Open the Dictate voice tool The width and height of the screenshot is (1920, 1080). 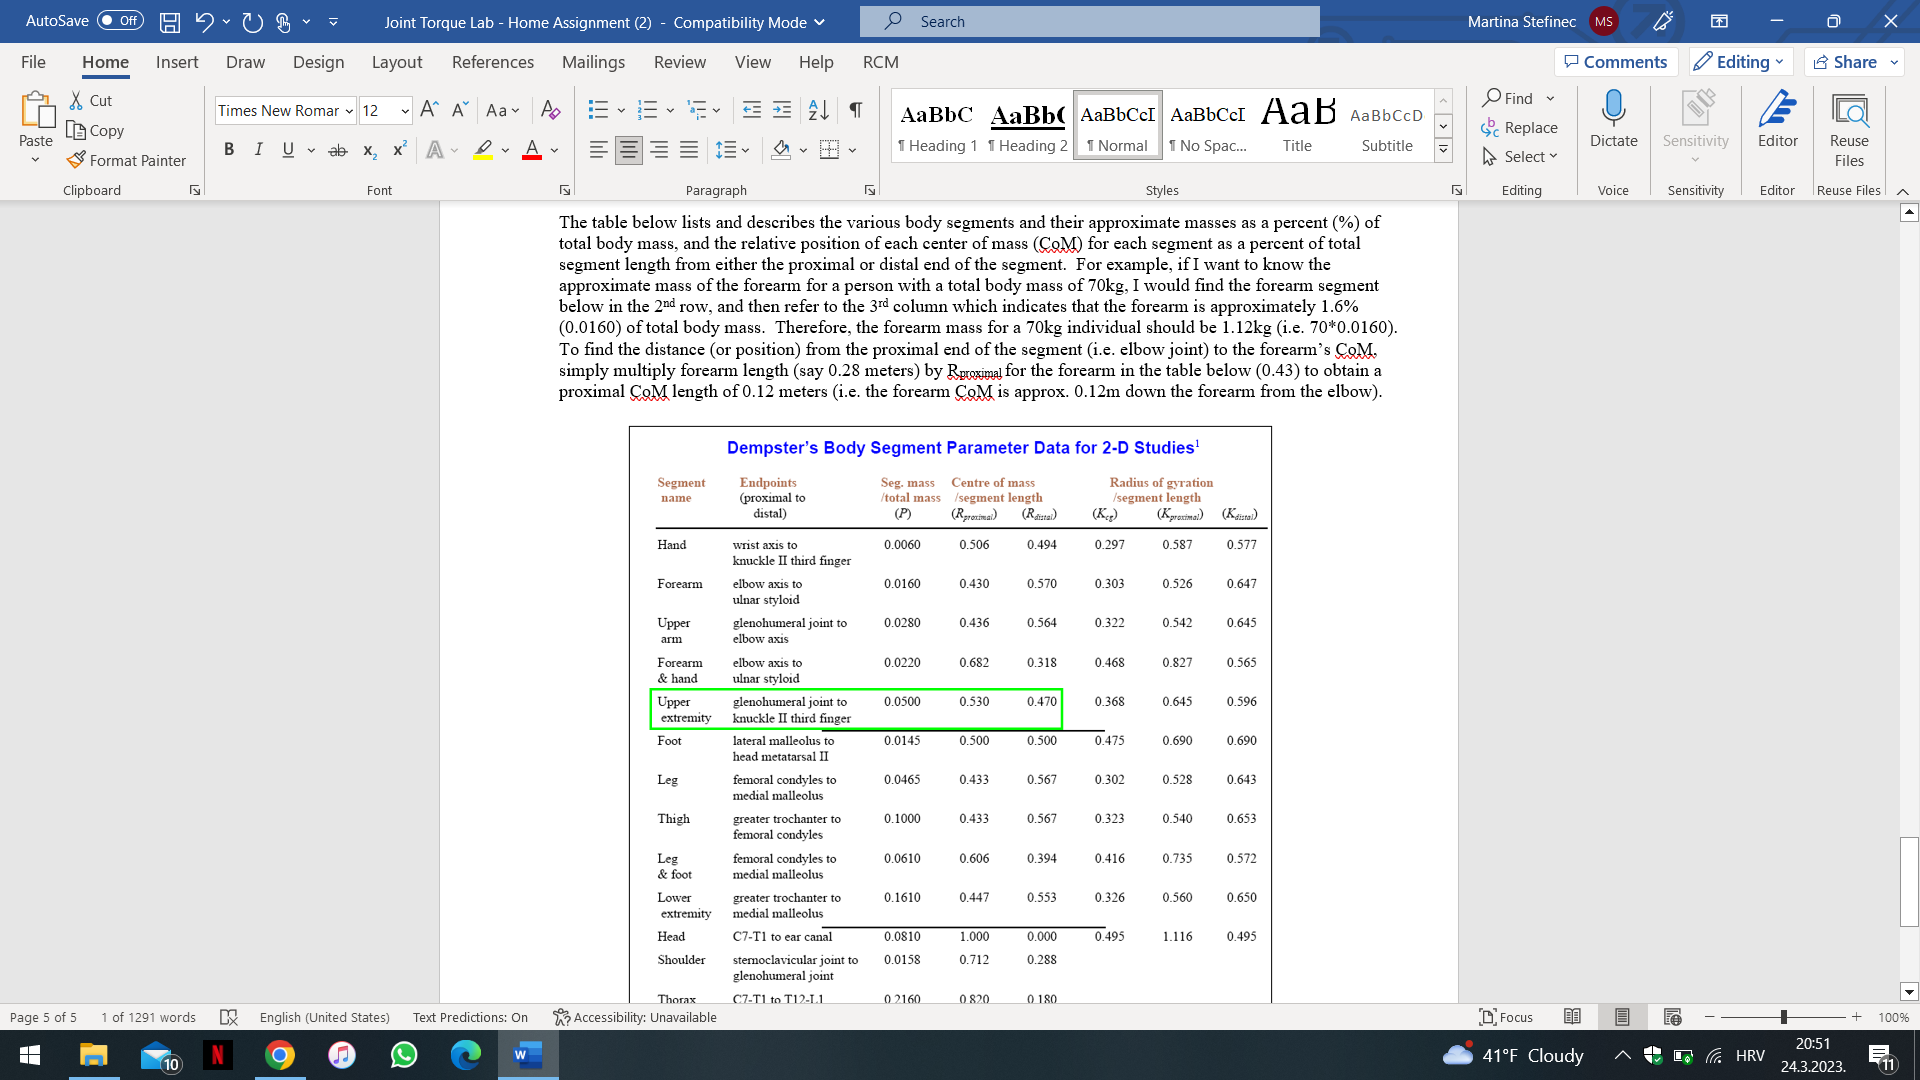1612,122
